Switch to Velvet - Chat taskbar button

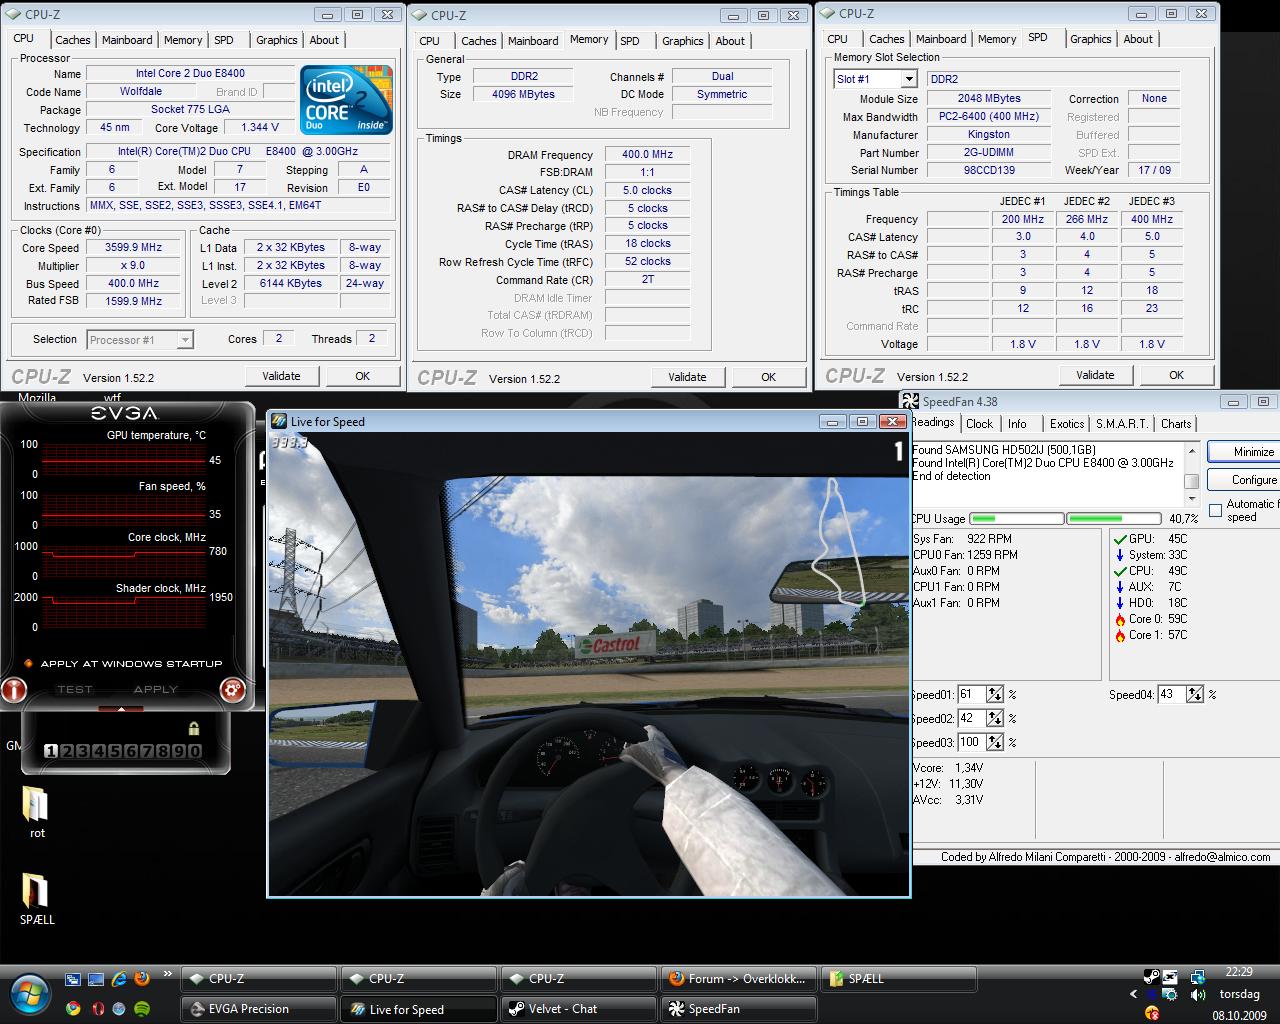[x=578, y=1009]
